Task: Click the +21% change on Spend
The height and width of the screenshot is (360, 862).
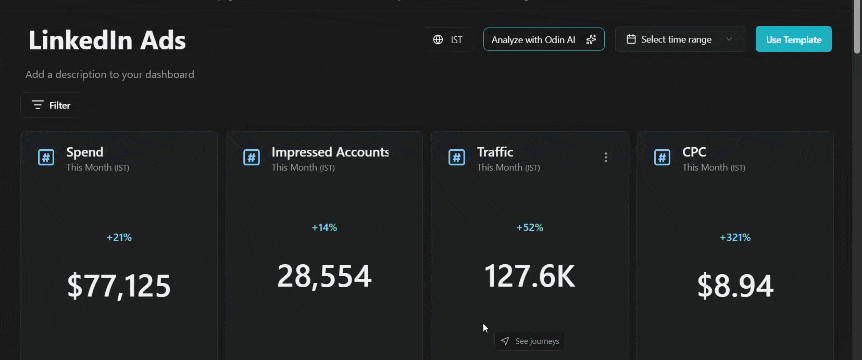Action: click(x=119, y=238)
